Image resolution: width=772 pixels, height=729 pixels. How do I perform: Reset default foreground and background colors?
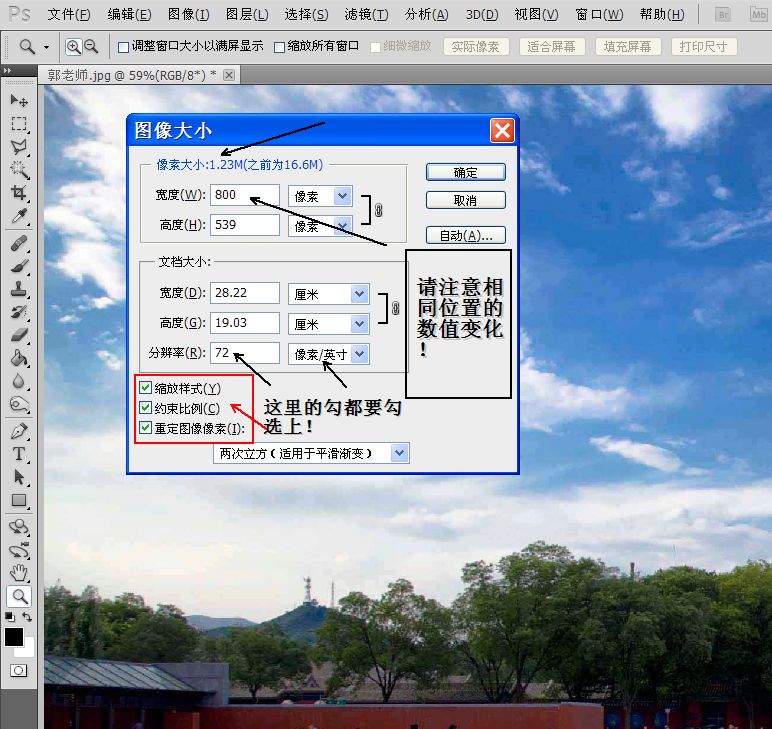click(9, 616)
